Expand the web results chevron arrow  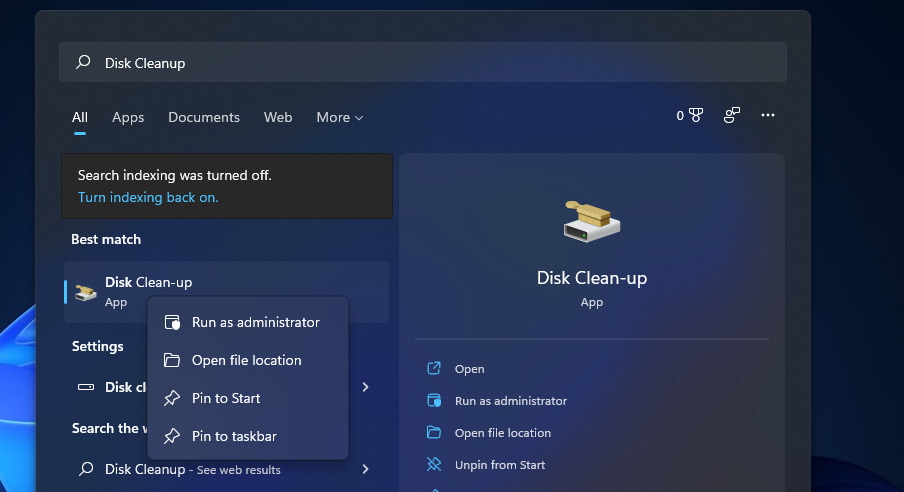point(366,469)
